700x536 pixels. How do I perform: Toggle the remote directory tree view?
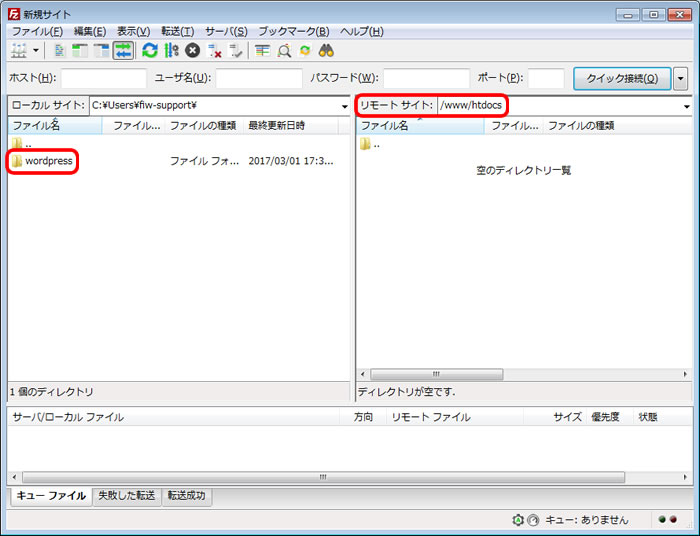click(x=101, y=50)
